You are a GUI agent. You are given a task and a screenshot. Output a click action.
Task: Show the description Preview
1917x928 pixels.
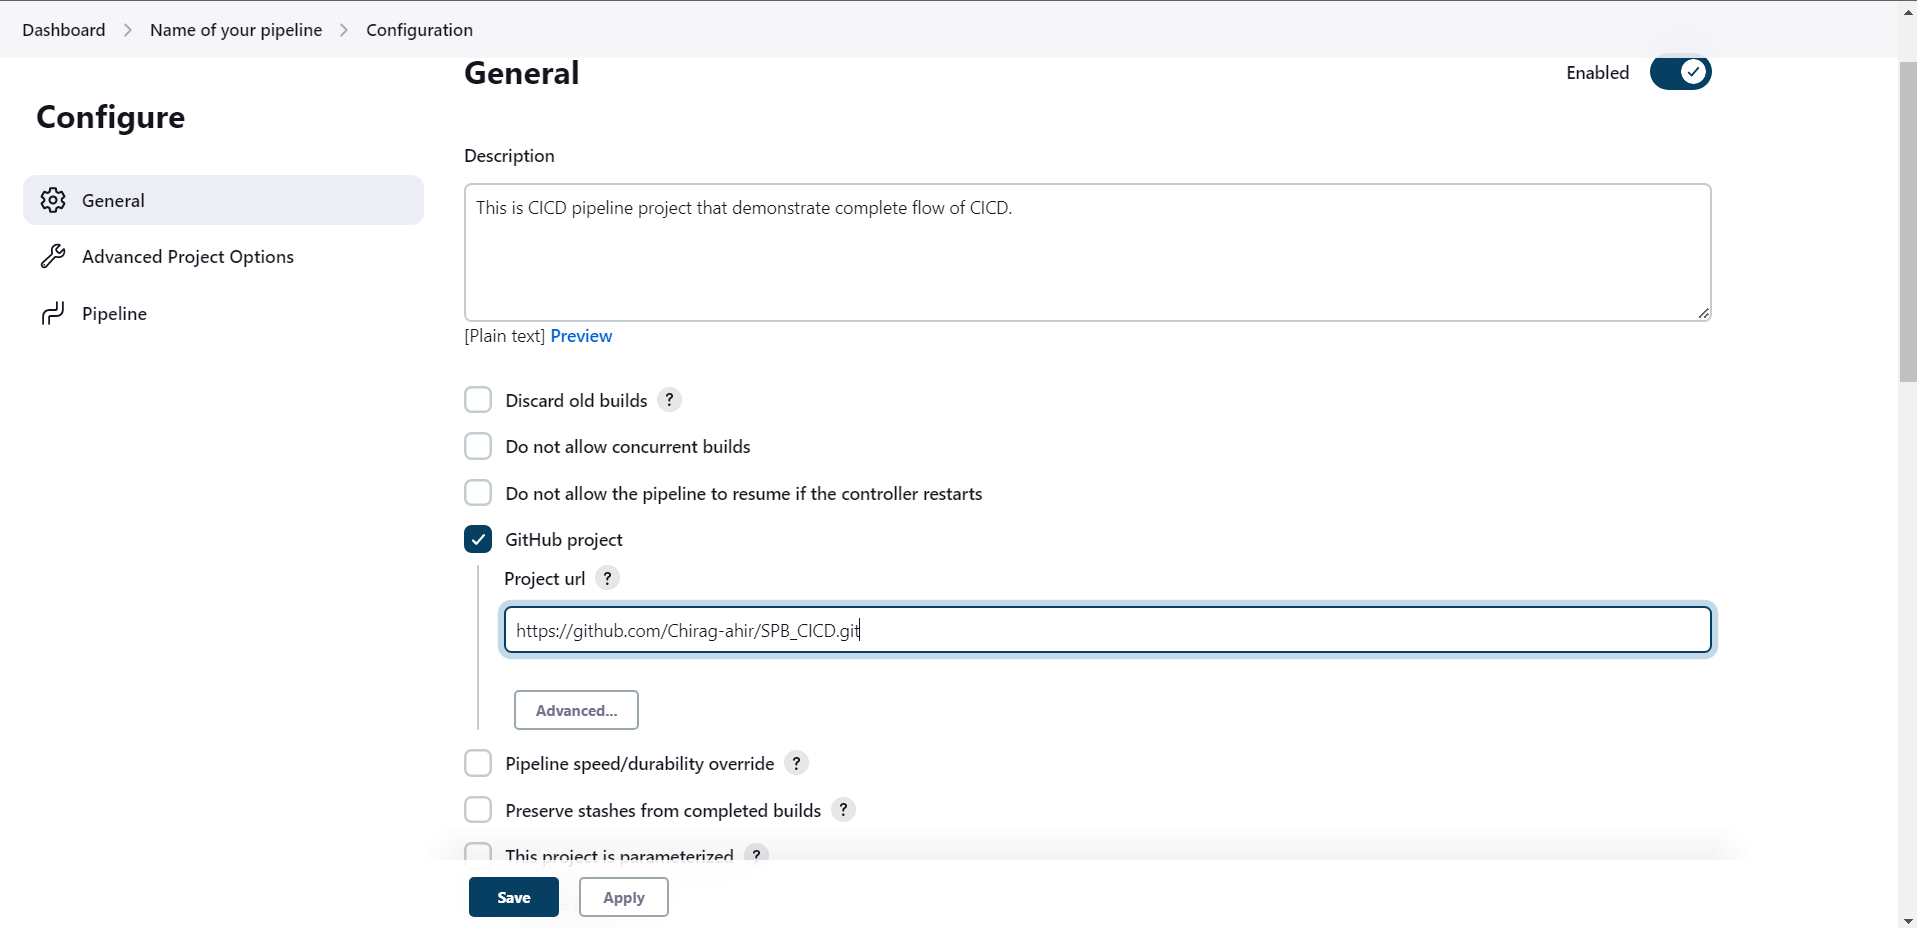click(581, 335)
